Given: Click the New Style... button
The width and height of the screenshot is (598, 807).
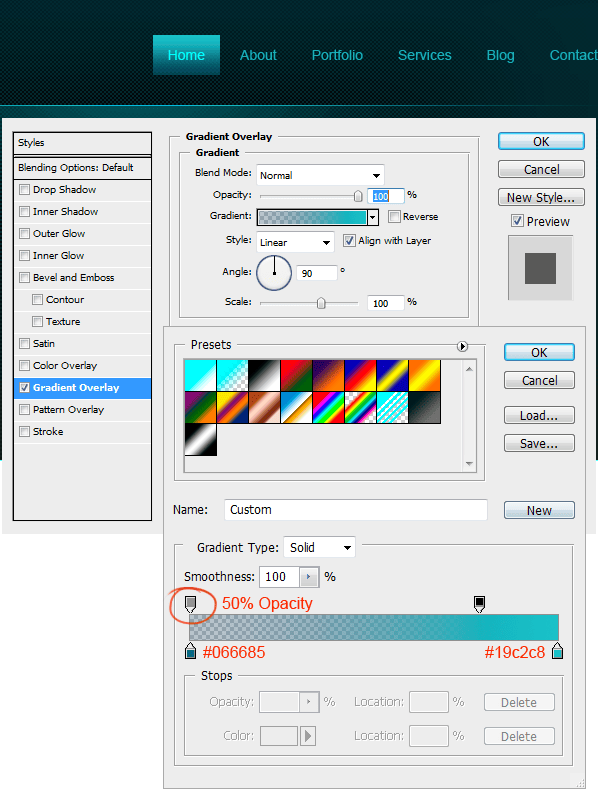Looking at the screenshot, I should tap(541, 198).
